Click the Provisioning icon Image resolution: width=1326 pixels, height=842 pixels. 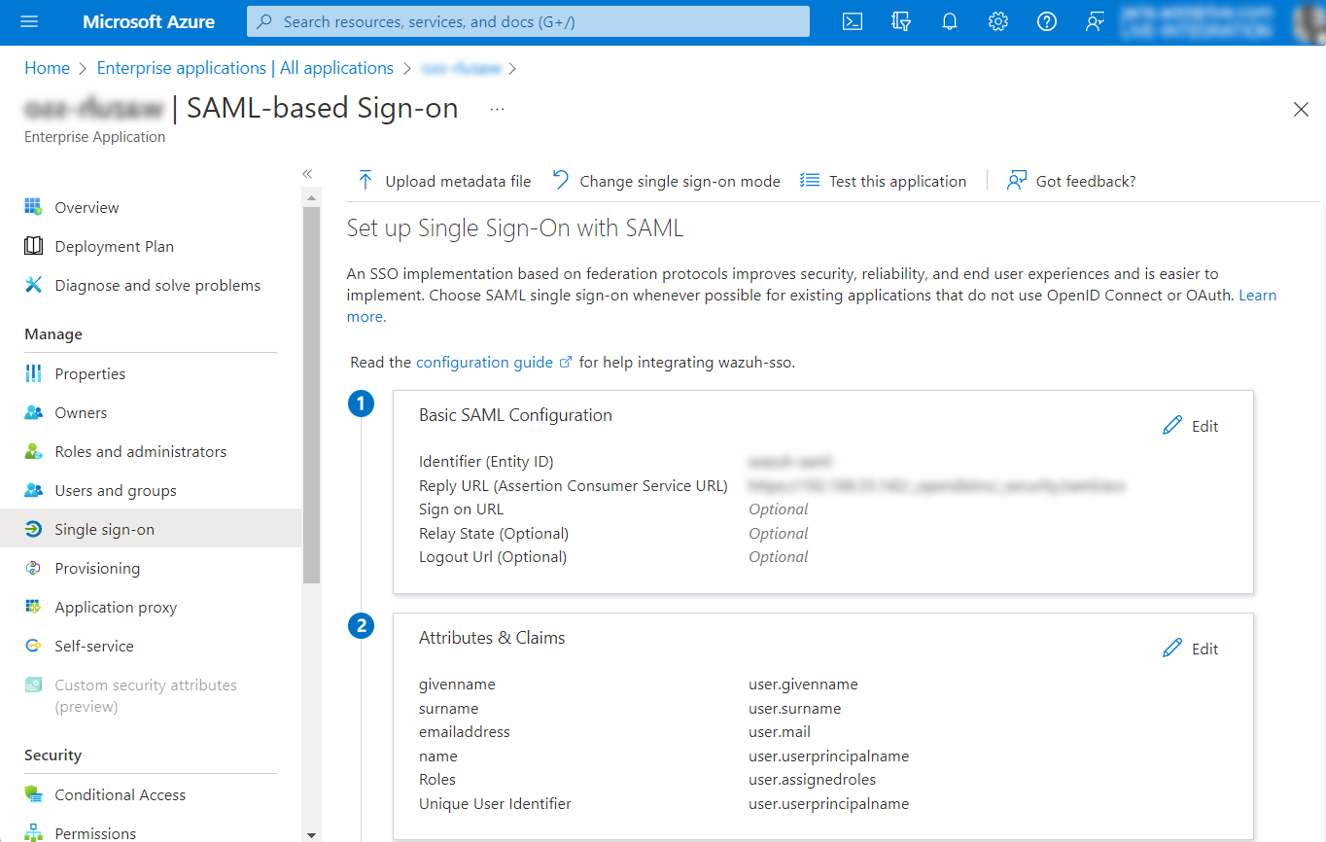tap(33, 568)
